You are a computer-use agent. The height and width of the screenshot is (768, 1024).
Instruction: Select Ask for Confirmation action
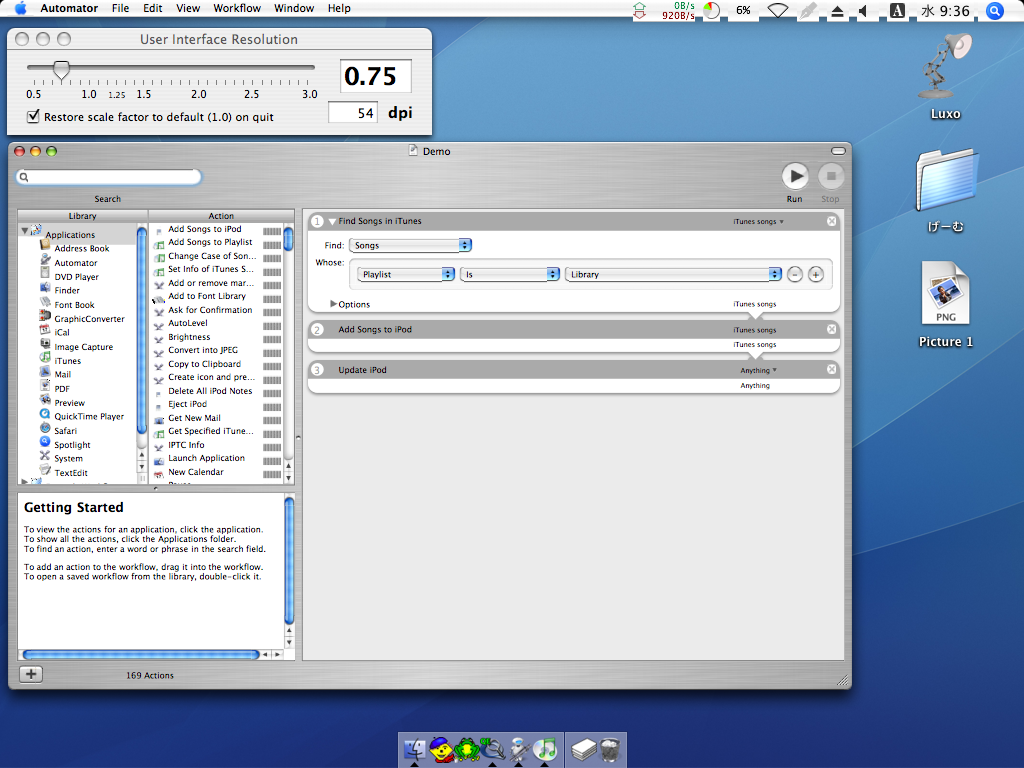pos(210,310)
